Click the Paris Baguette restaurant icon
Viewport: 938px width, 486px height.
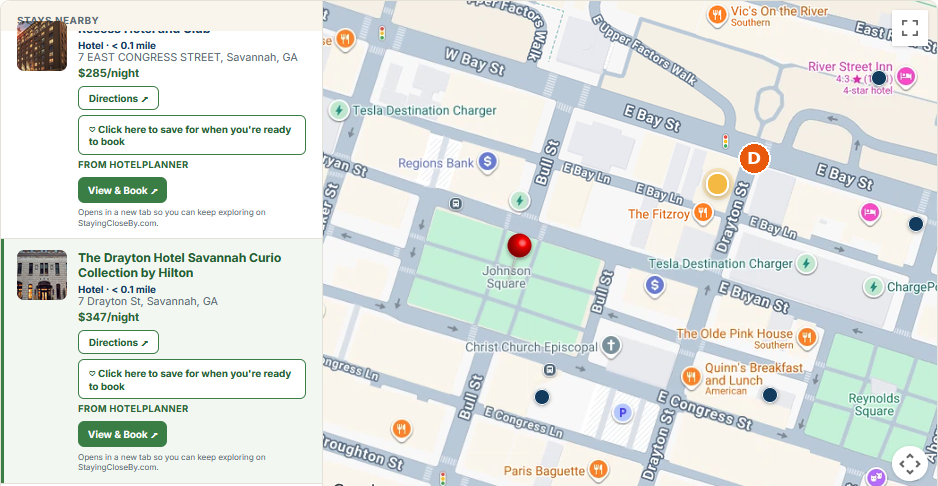click(x=596, y=469)
